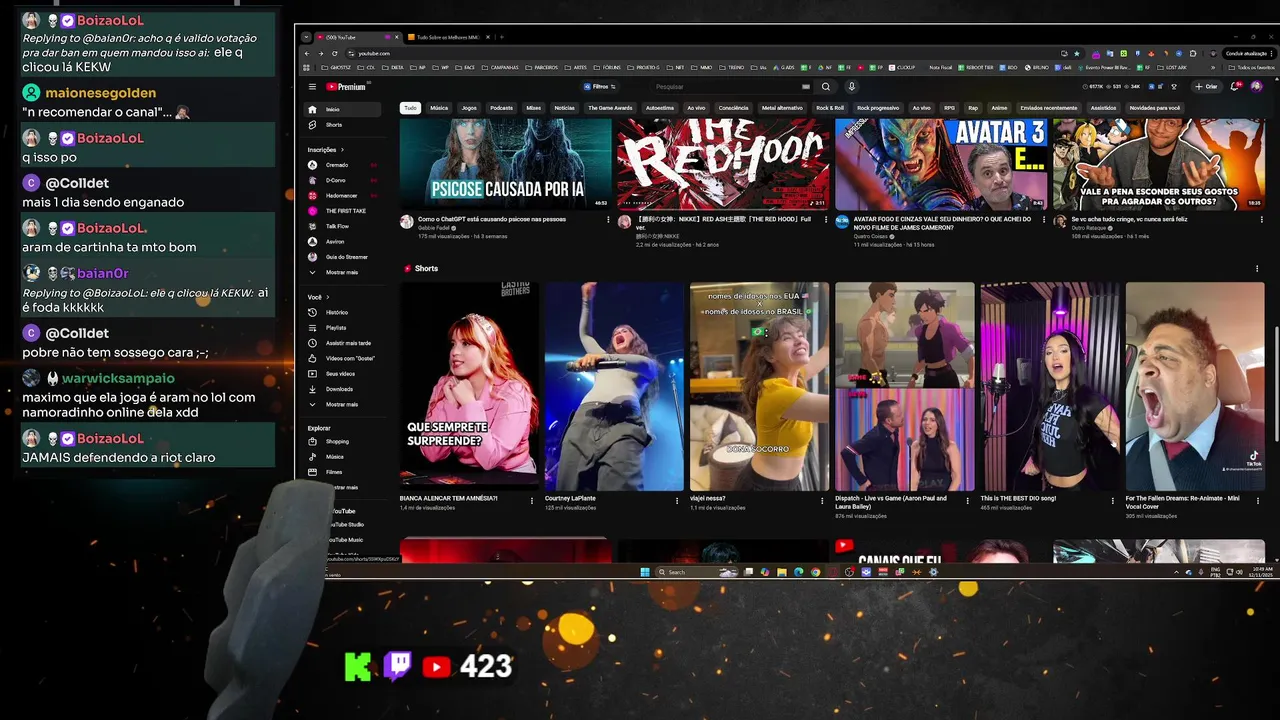Open Shopping under Explorar
The height and width of the screenshot is (720, 1280).
(x=340, y=441)
